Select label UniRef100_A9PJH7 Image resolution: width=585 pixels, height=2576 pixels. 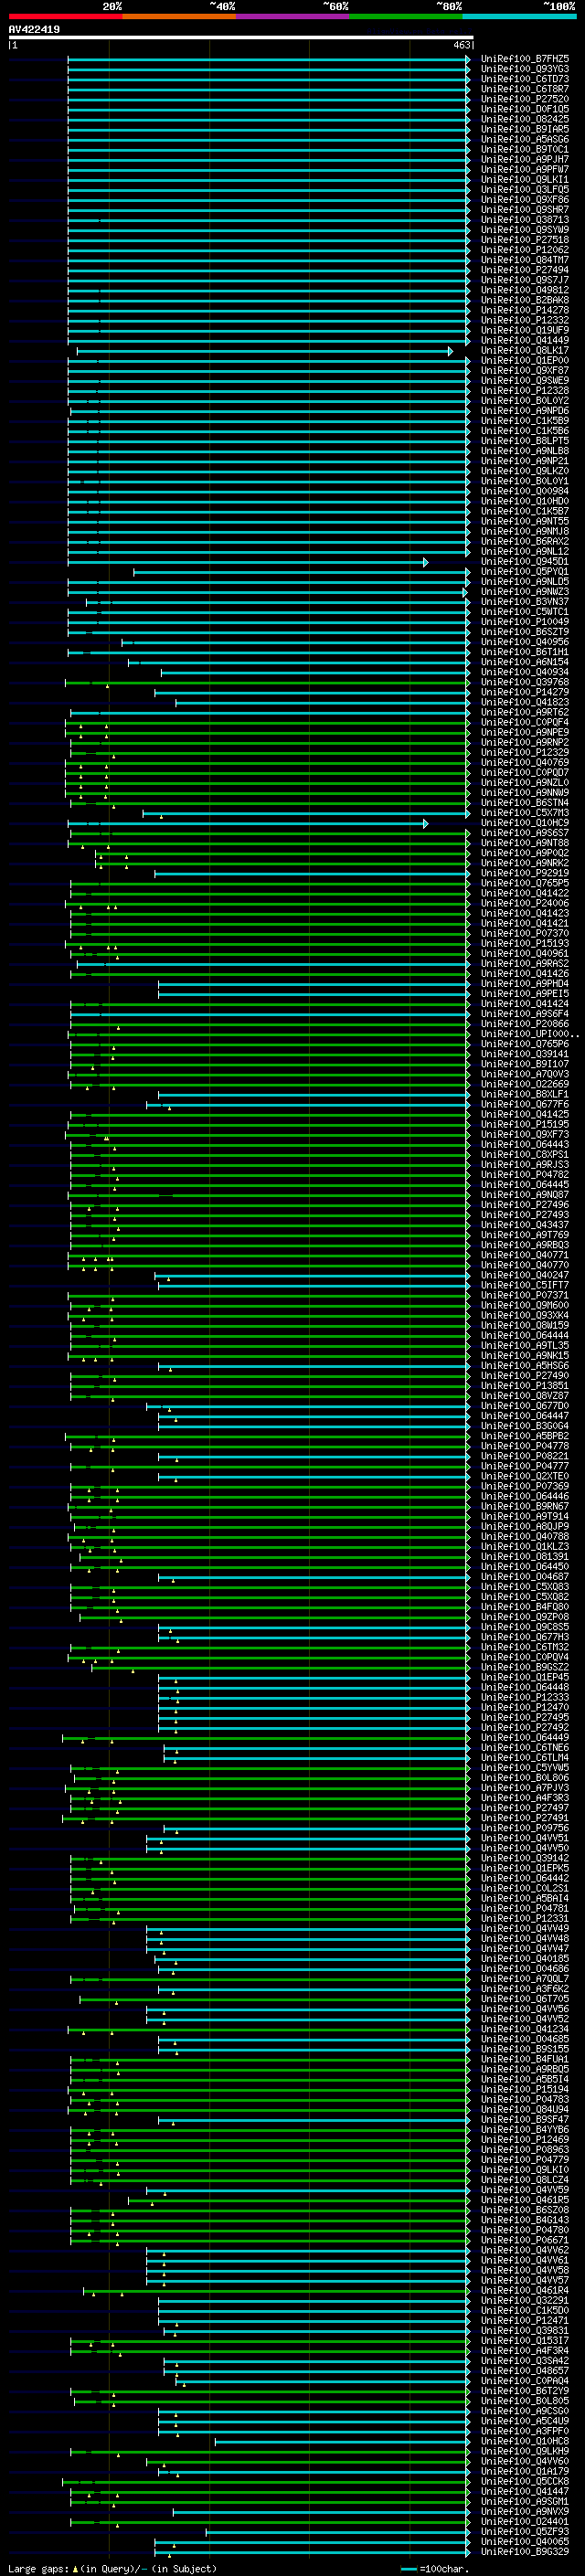[x=524, y=159]
